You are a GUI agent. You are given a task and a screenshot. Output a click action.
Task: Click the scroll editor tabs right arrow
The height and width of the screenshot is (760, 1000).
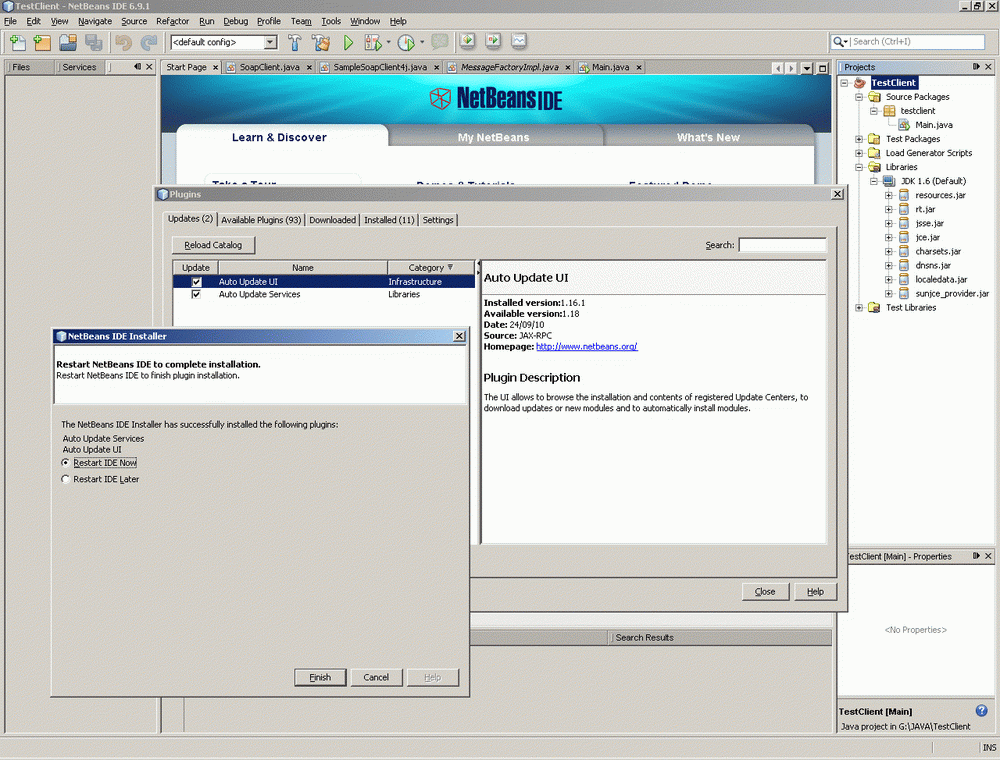click(x=791, y=68)
